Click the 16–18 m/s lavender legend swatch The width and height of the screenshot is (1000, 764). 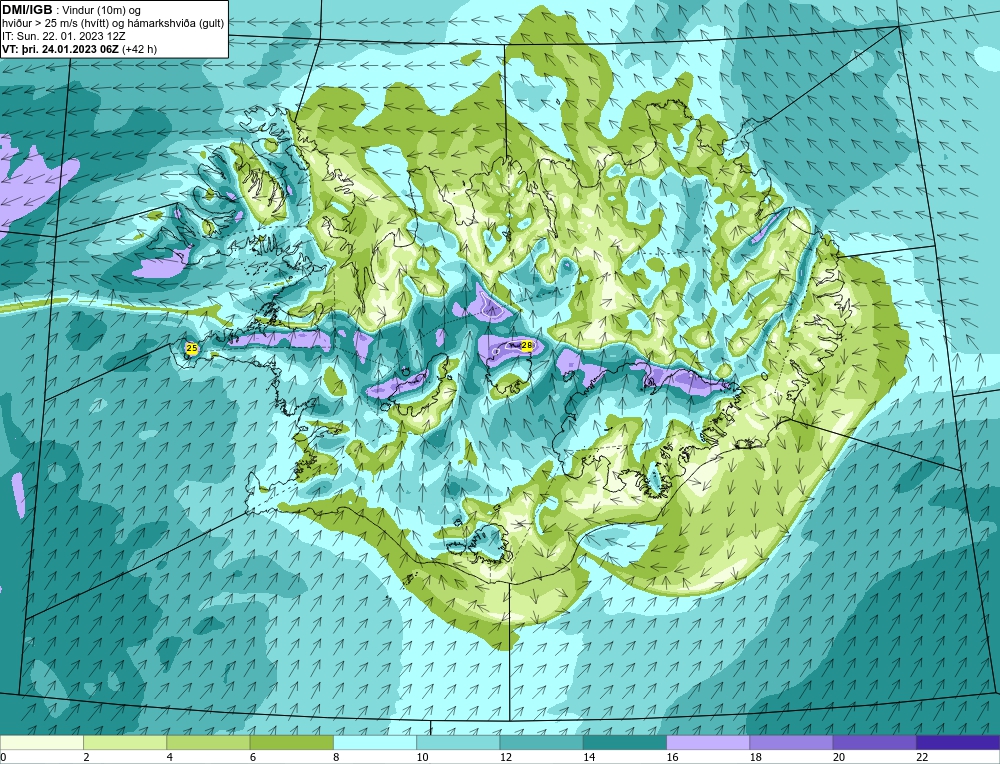[708, 743]
